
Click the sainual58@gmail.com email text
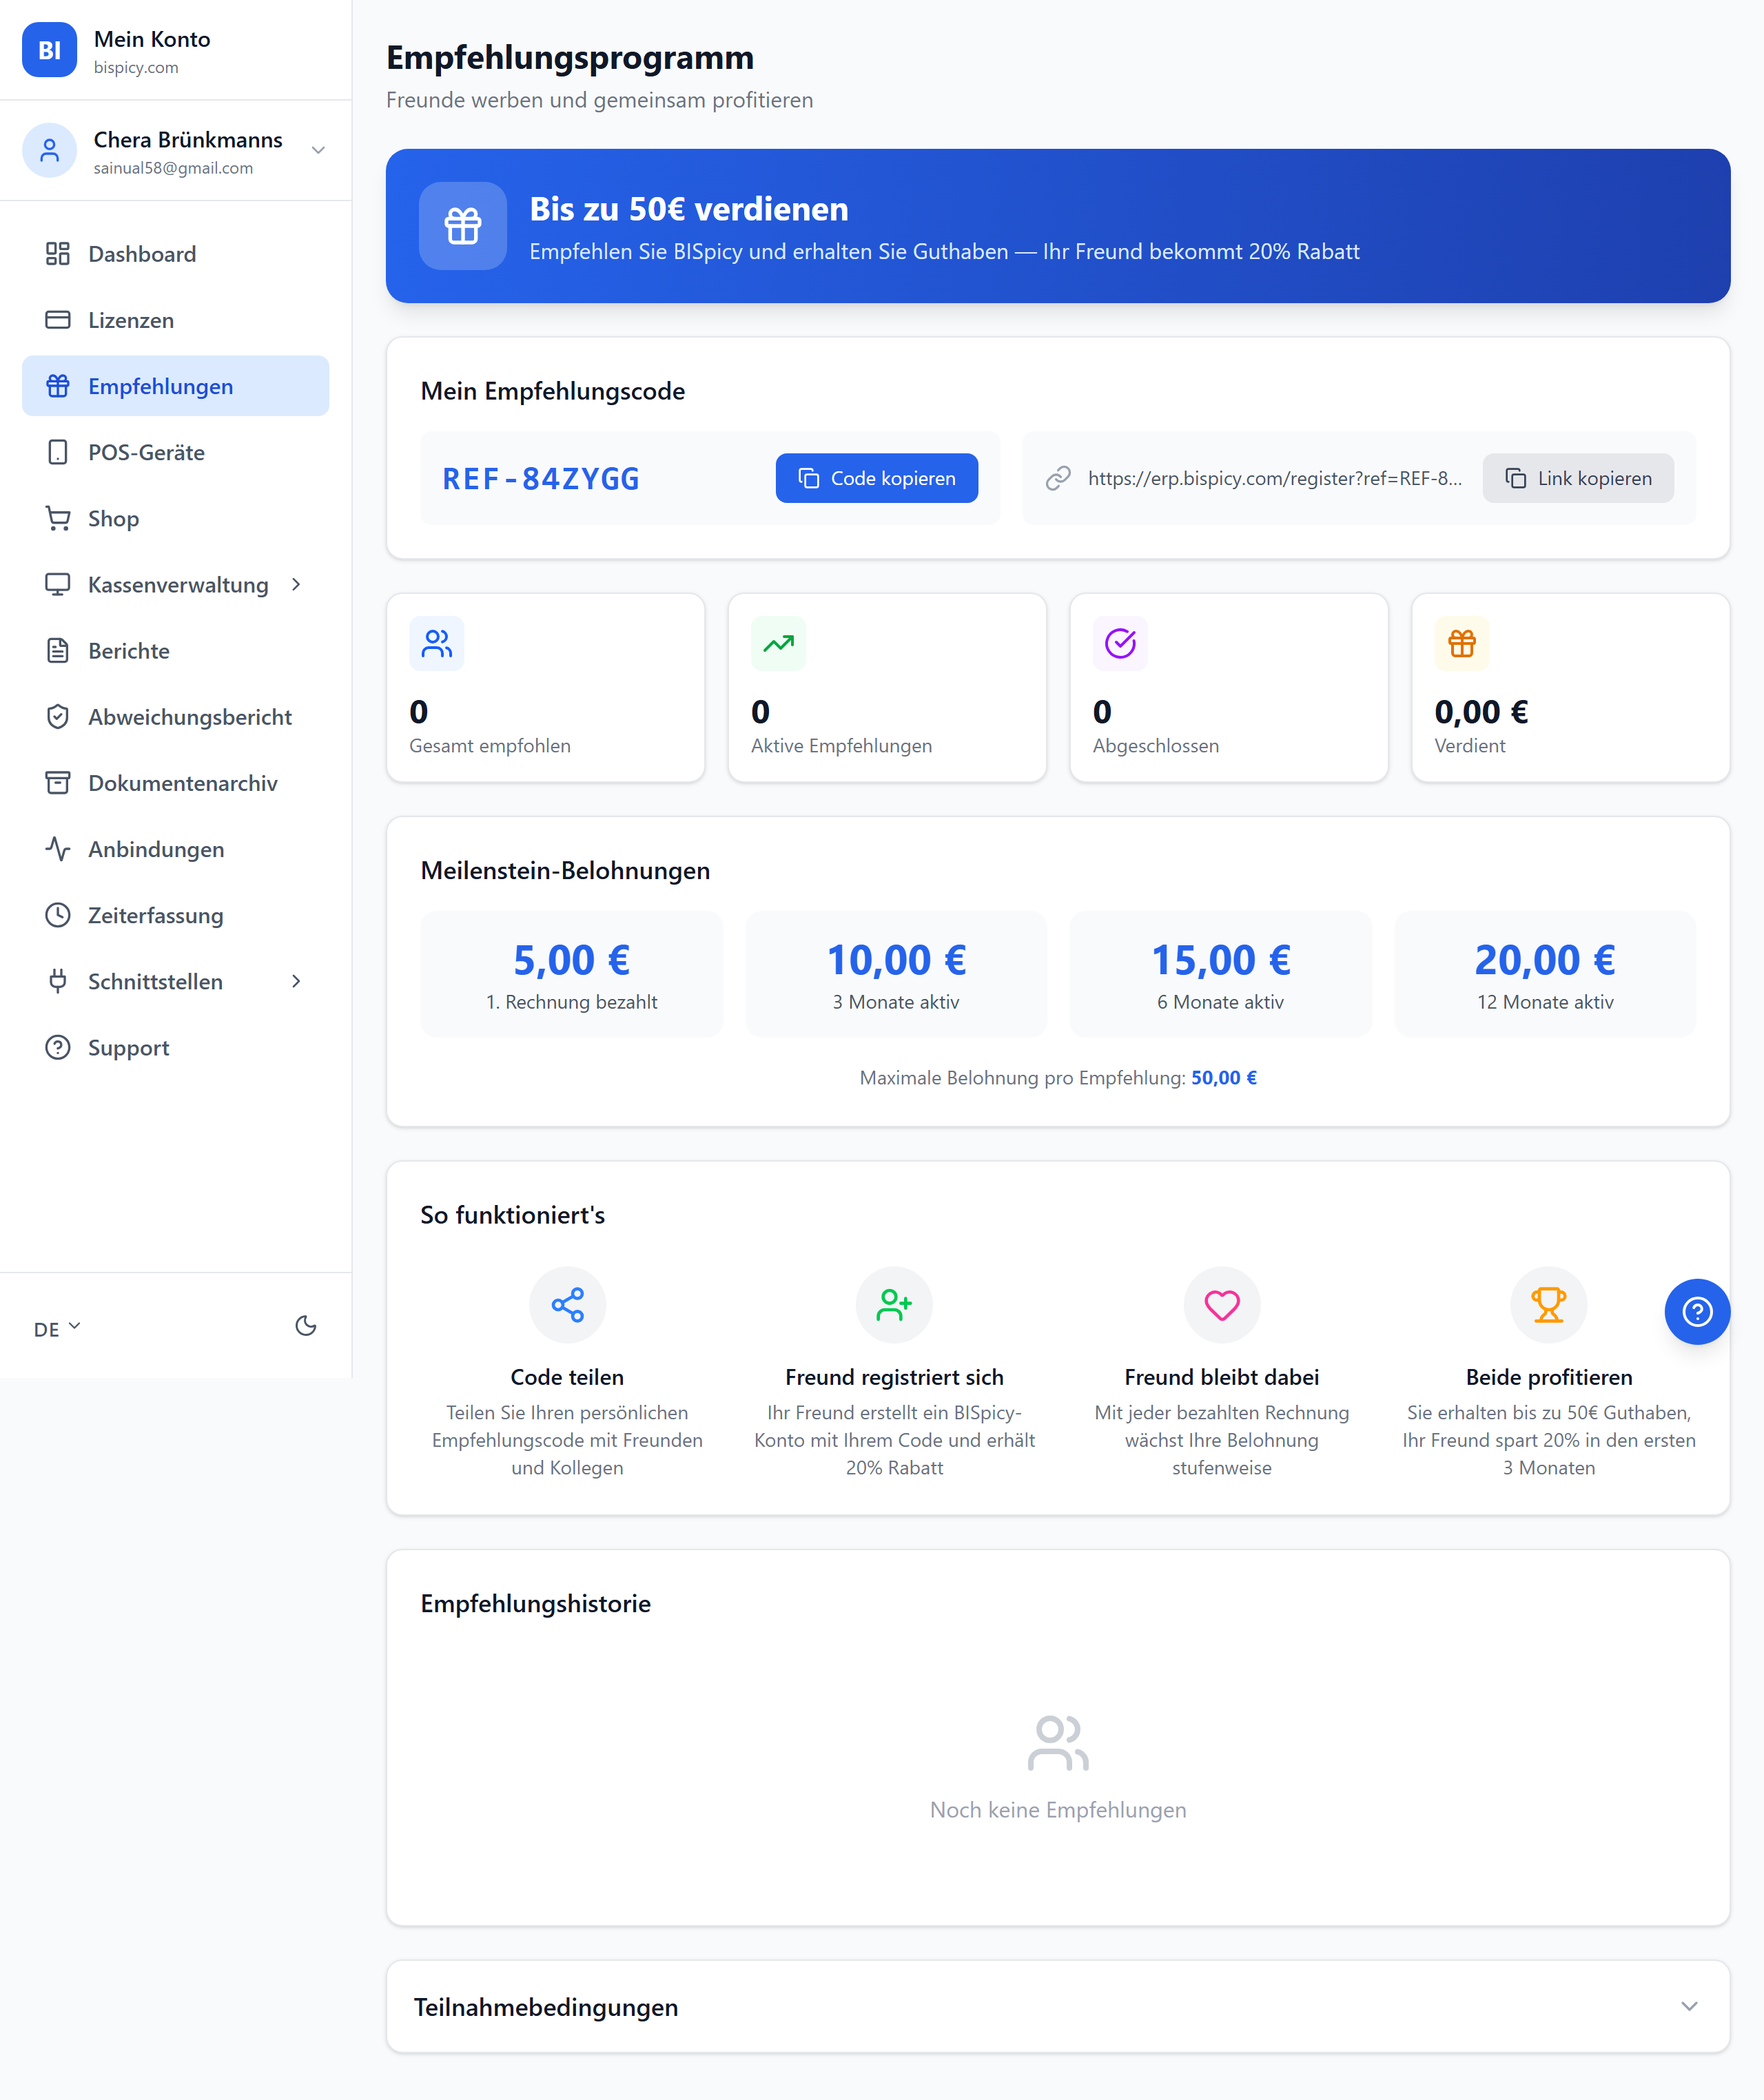pyautogui.click(x=173, y=168)
